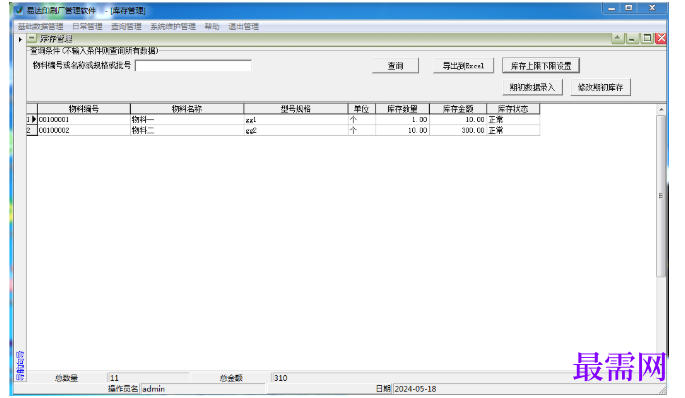The height and width of the screenshot is (398, 685).
Task: Select cell 00100001
Action: pyautogui.click(x=84, y=119)
